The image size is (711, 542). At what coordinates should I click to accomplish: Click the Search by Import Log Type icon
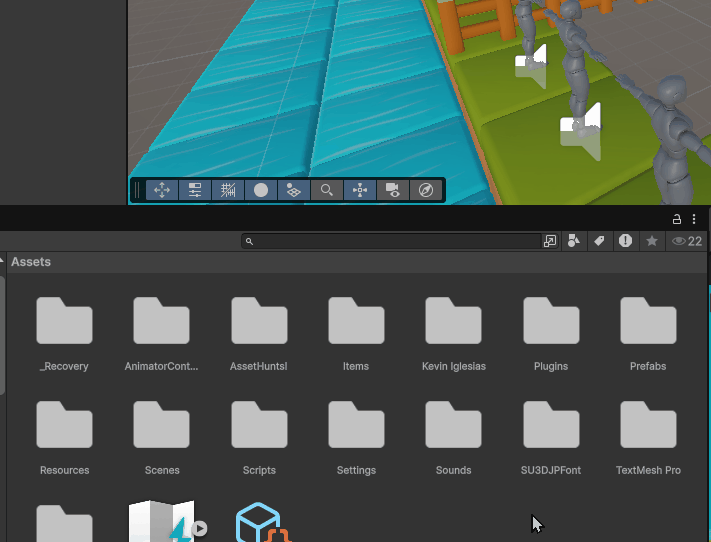(625, 241)
